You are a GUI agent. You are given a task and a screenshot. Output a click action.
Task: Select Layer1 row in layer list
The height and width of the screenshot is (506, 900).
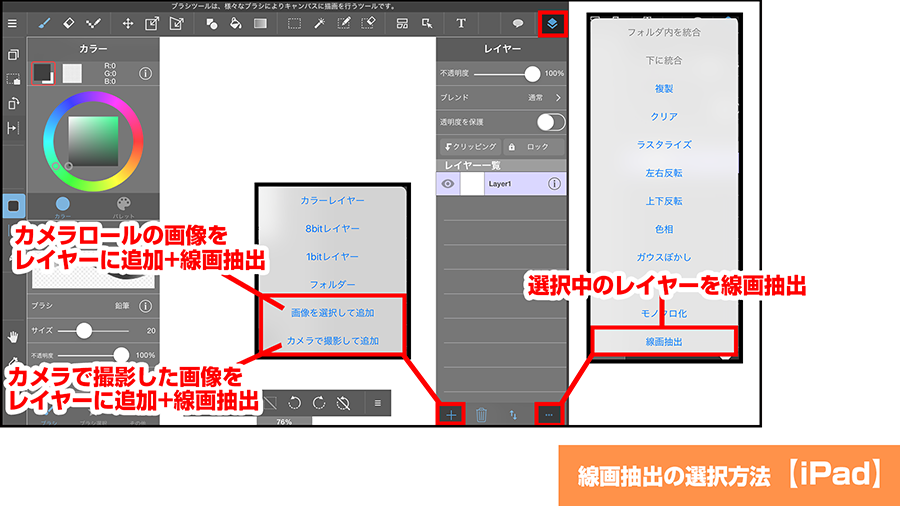coord(501,184)
